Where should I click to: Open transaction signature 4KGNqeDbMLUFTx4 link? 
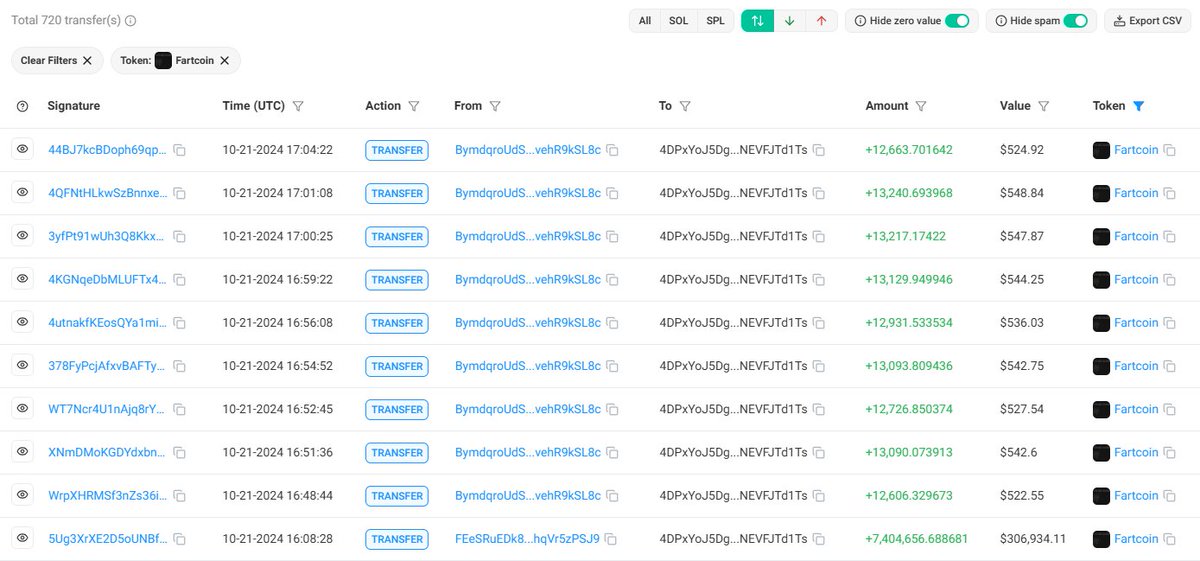click(107, 280)
